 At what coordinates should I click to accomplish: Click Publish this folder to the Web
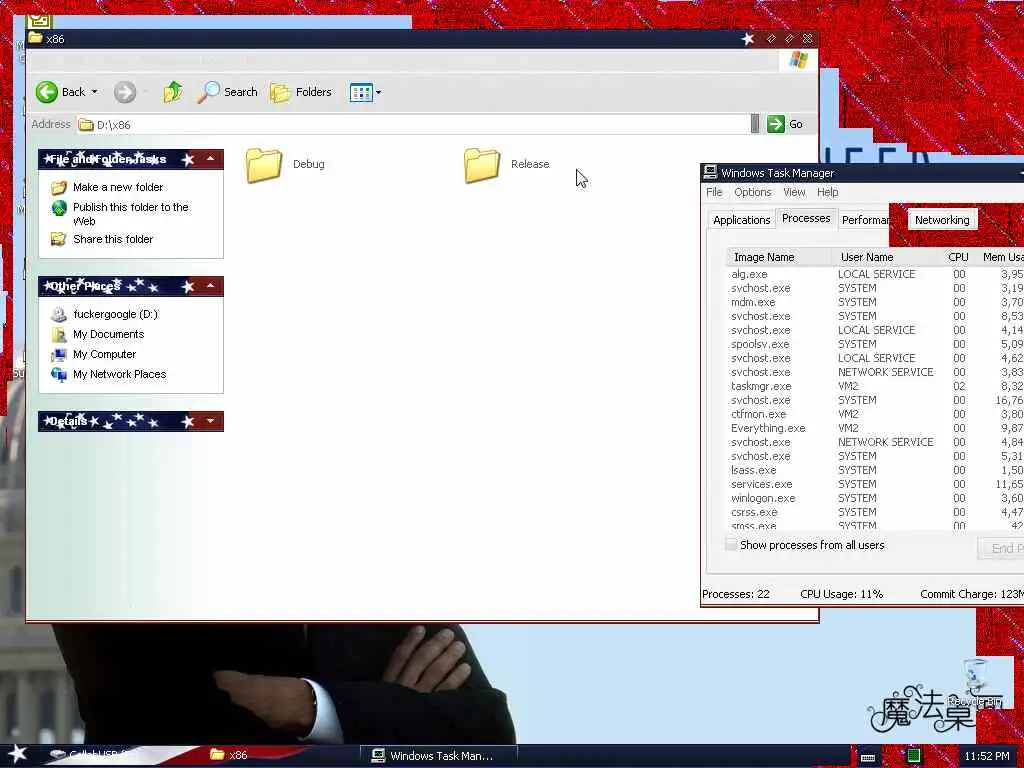point(131,214)
